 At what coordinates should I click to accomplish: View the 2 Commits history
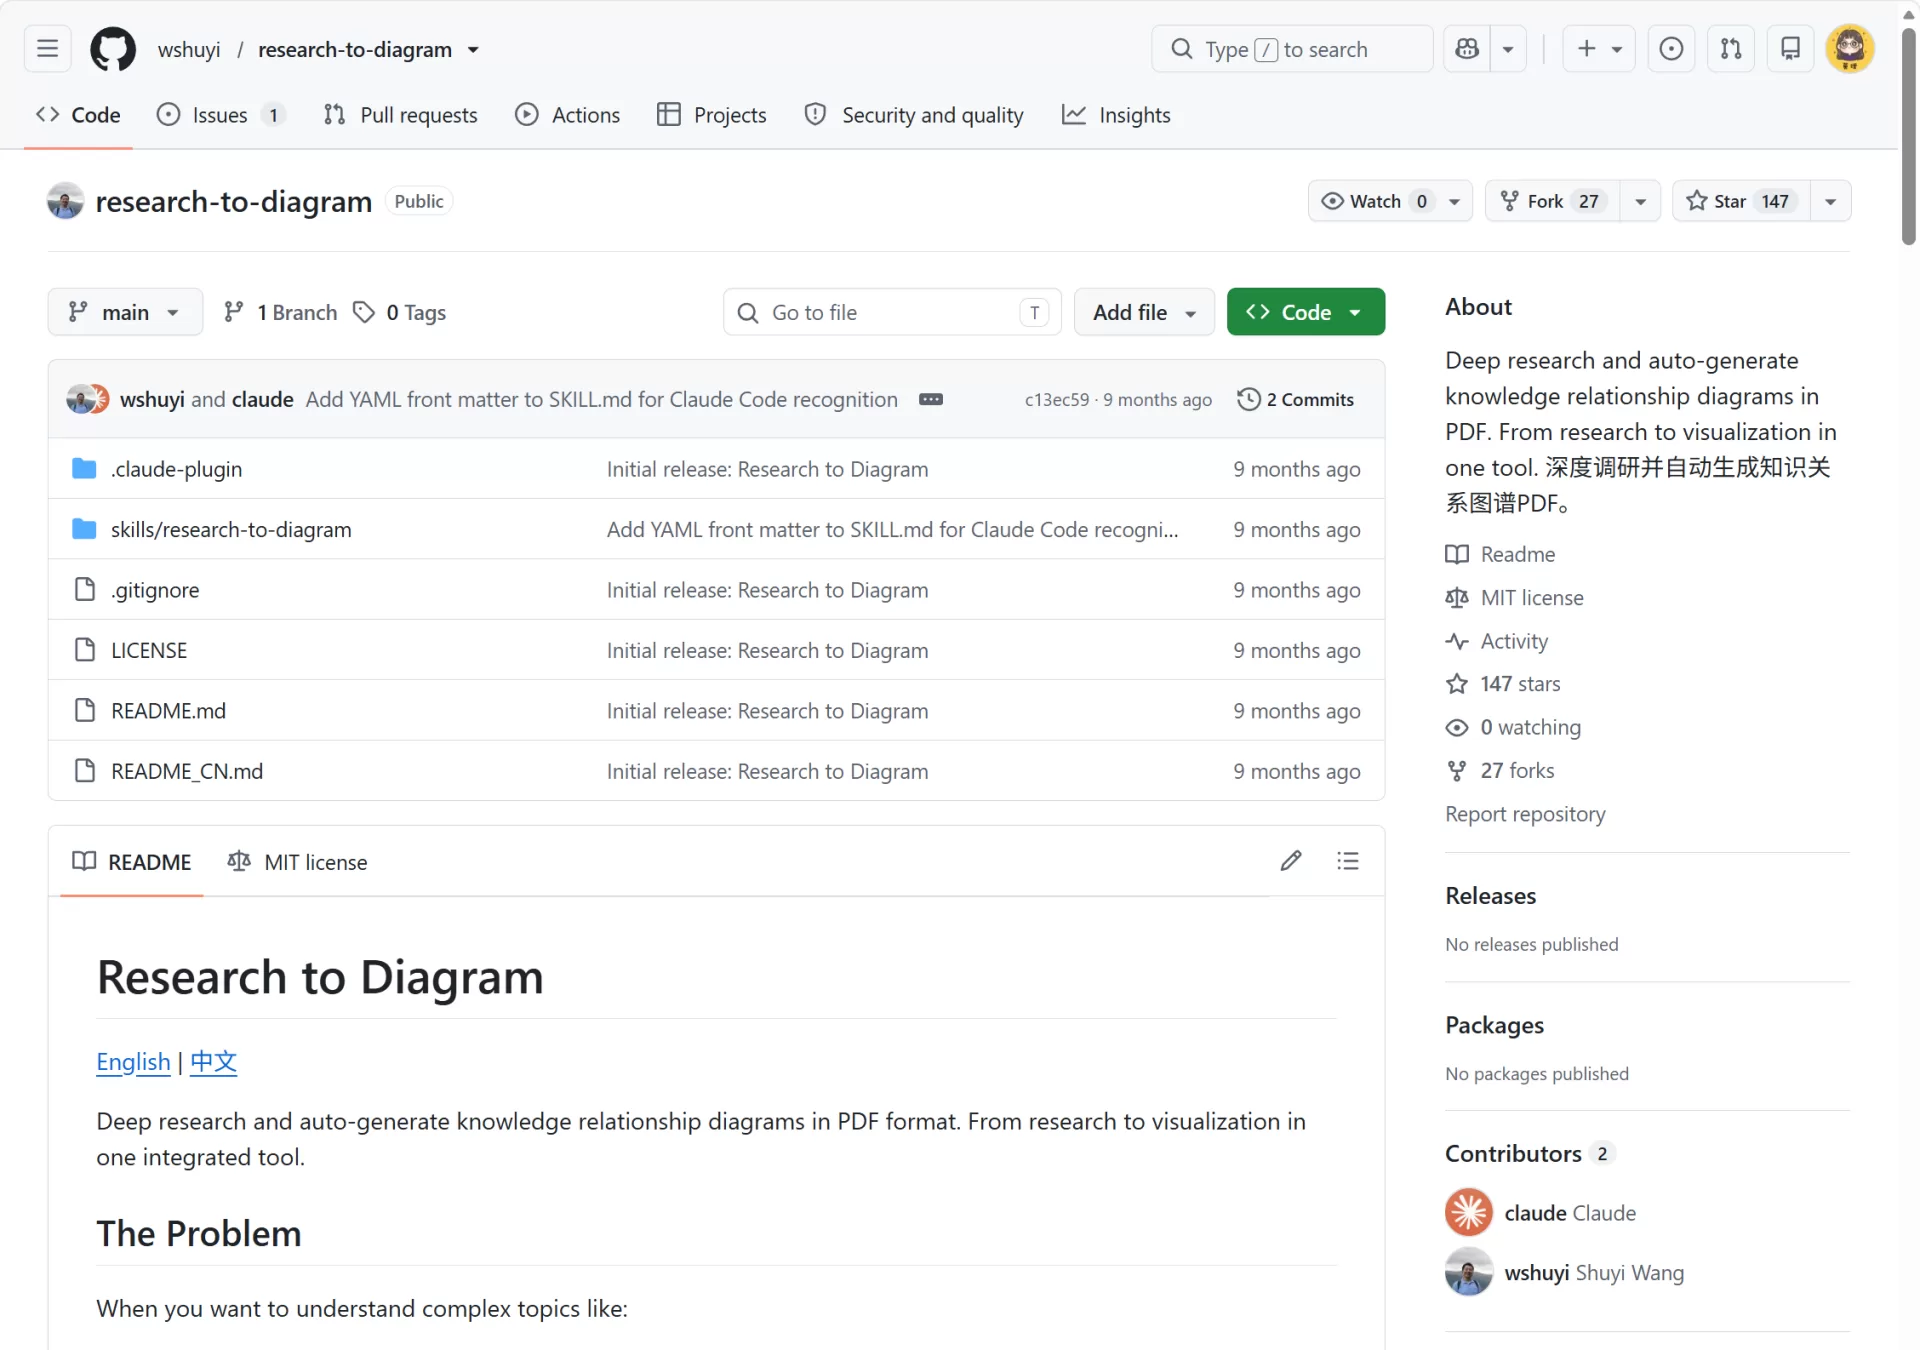(x=1295, y=399)
